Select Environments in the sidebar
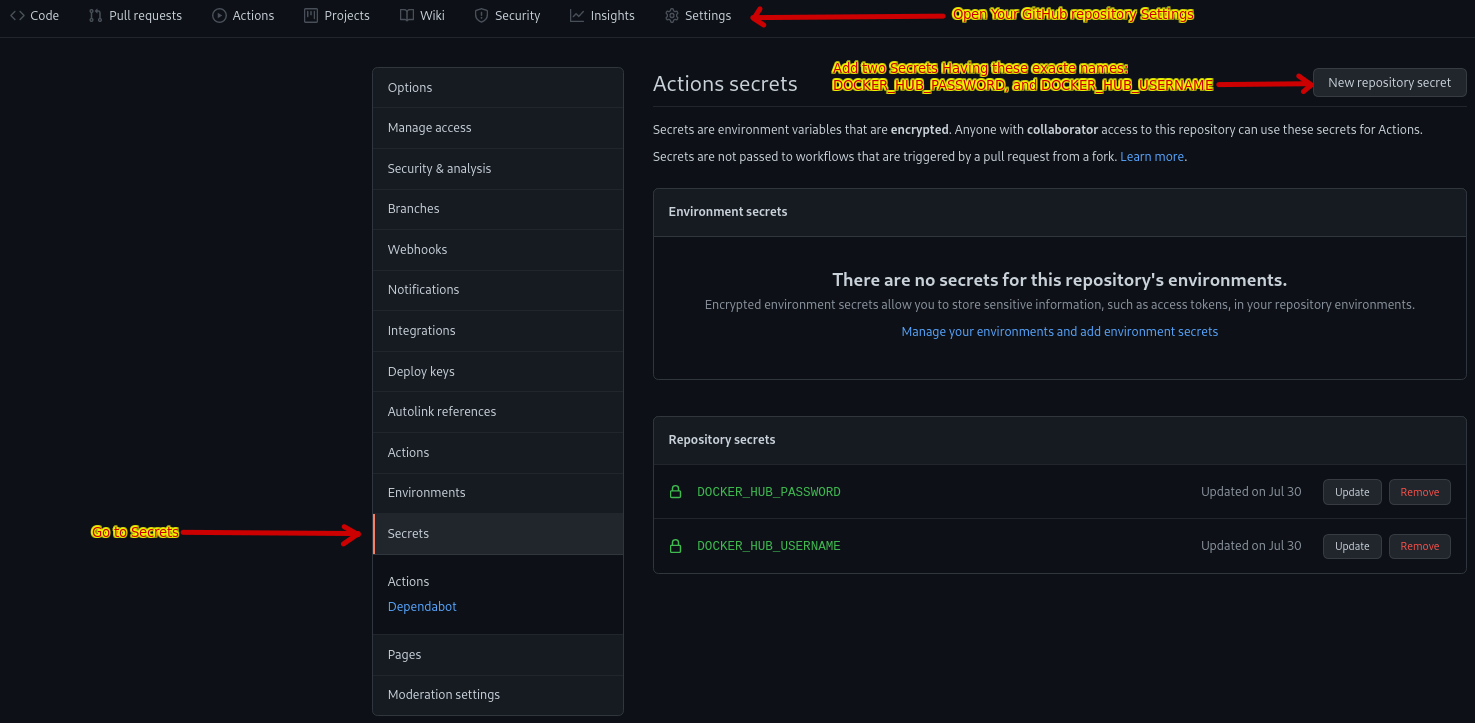1475x723 pixels. click(426, 493)
